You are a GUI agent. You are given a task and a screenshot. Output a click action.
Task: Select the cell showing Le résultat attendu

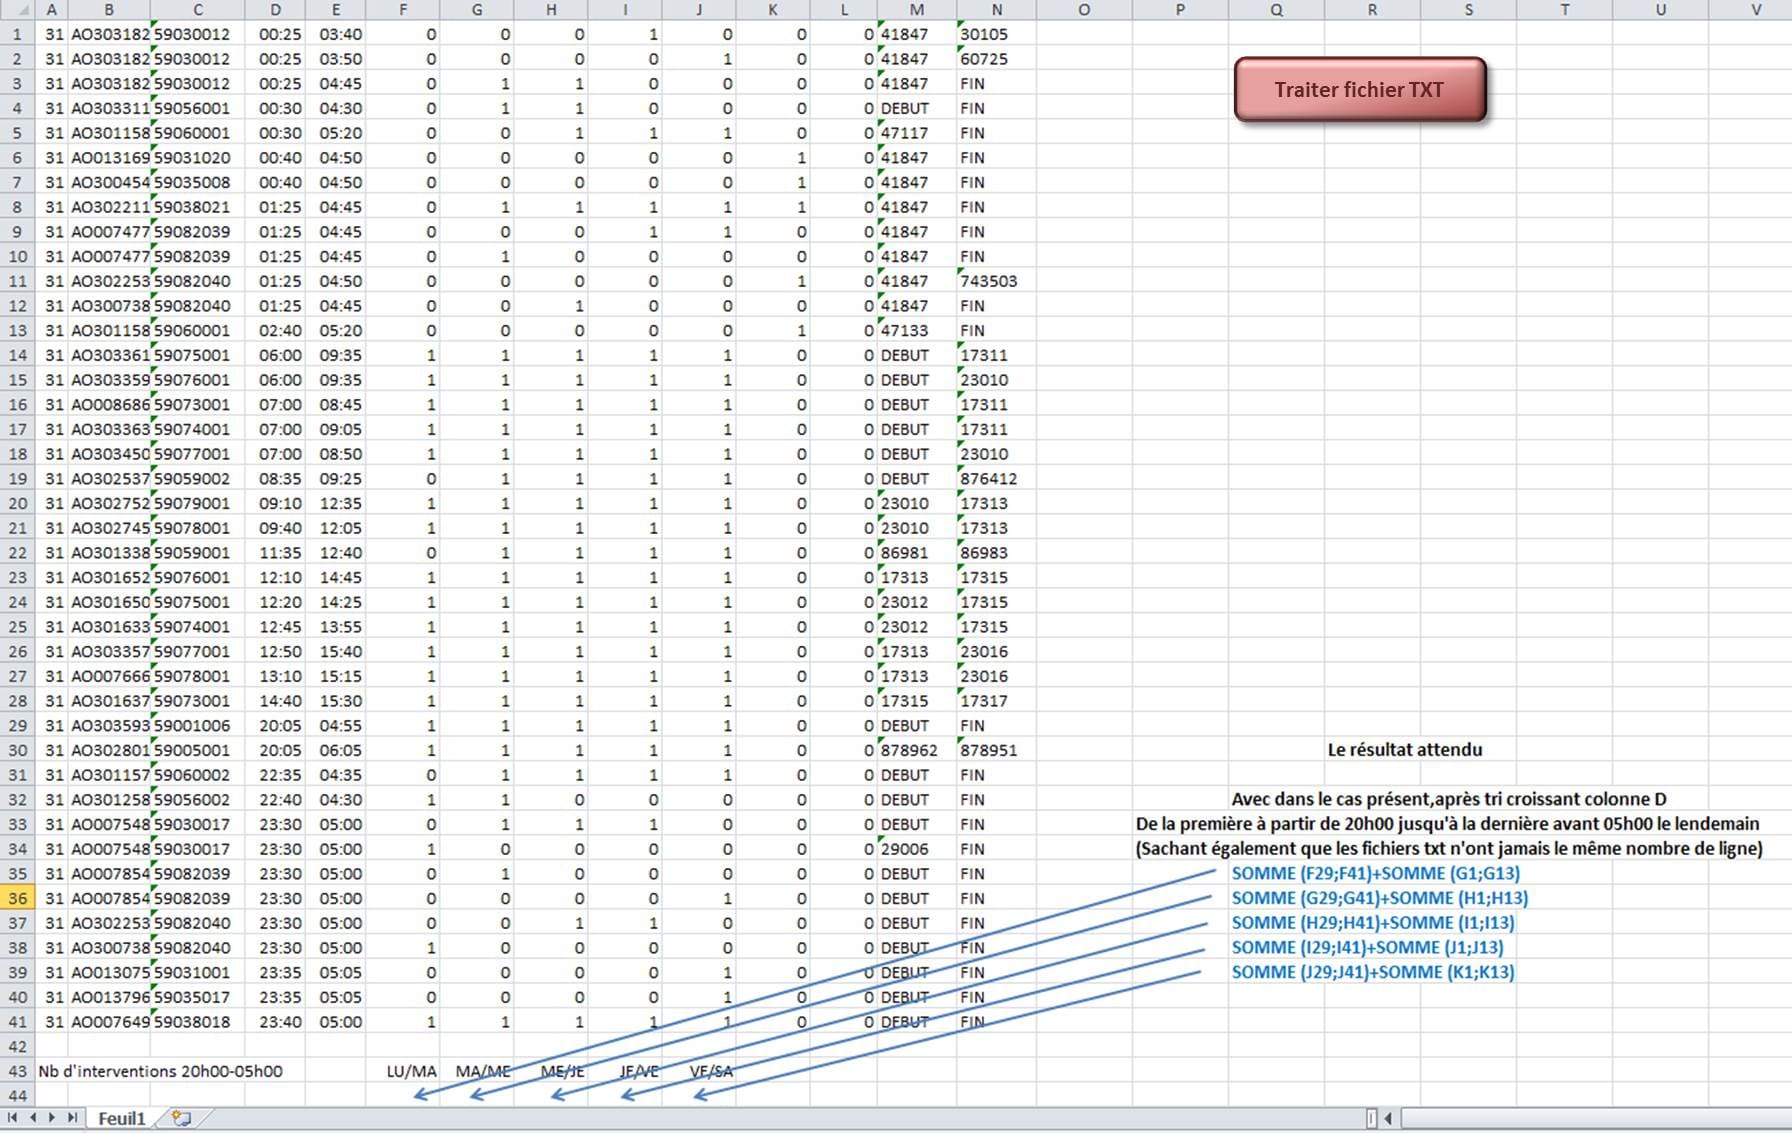(1406, 750)
